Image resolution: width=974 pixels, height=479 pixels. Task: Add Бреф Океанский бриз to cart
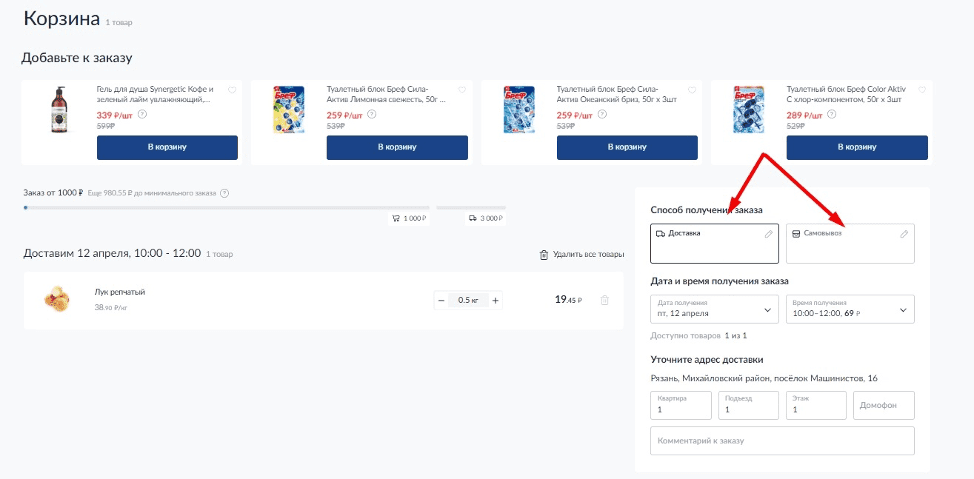point(627,147)
